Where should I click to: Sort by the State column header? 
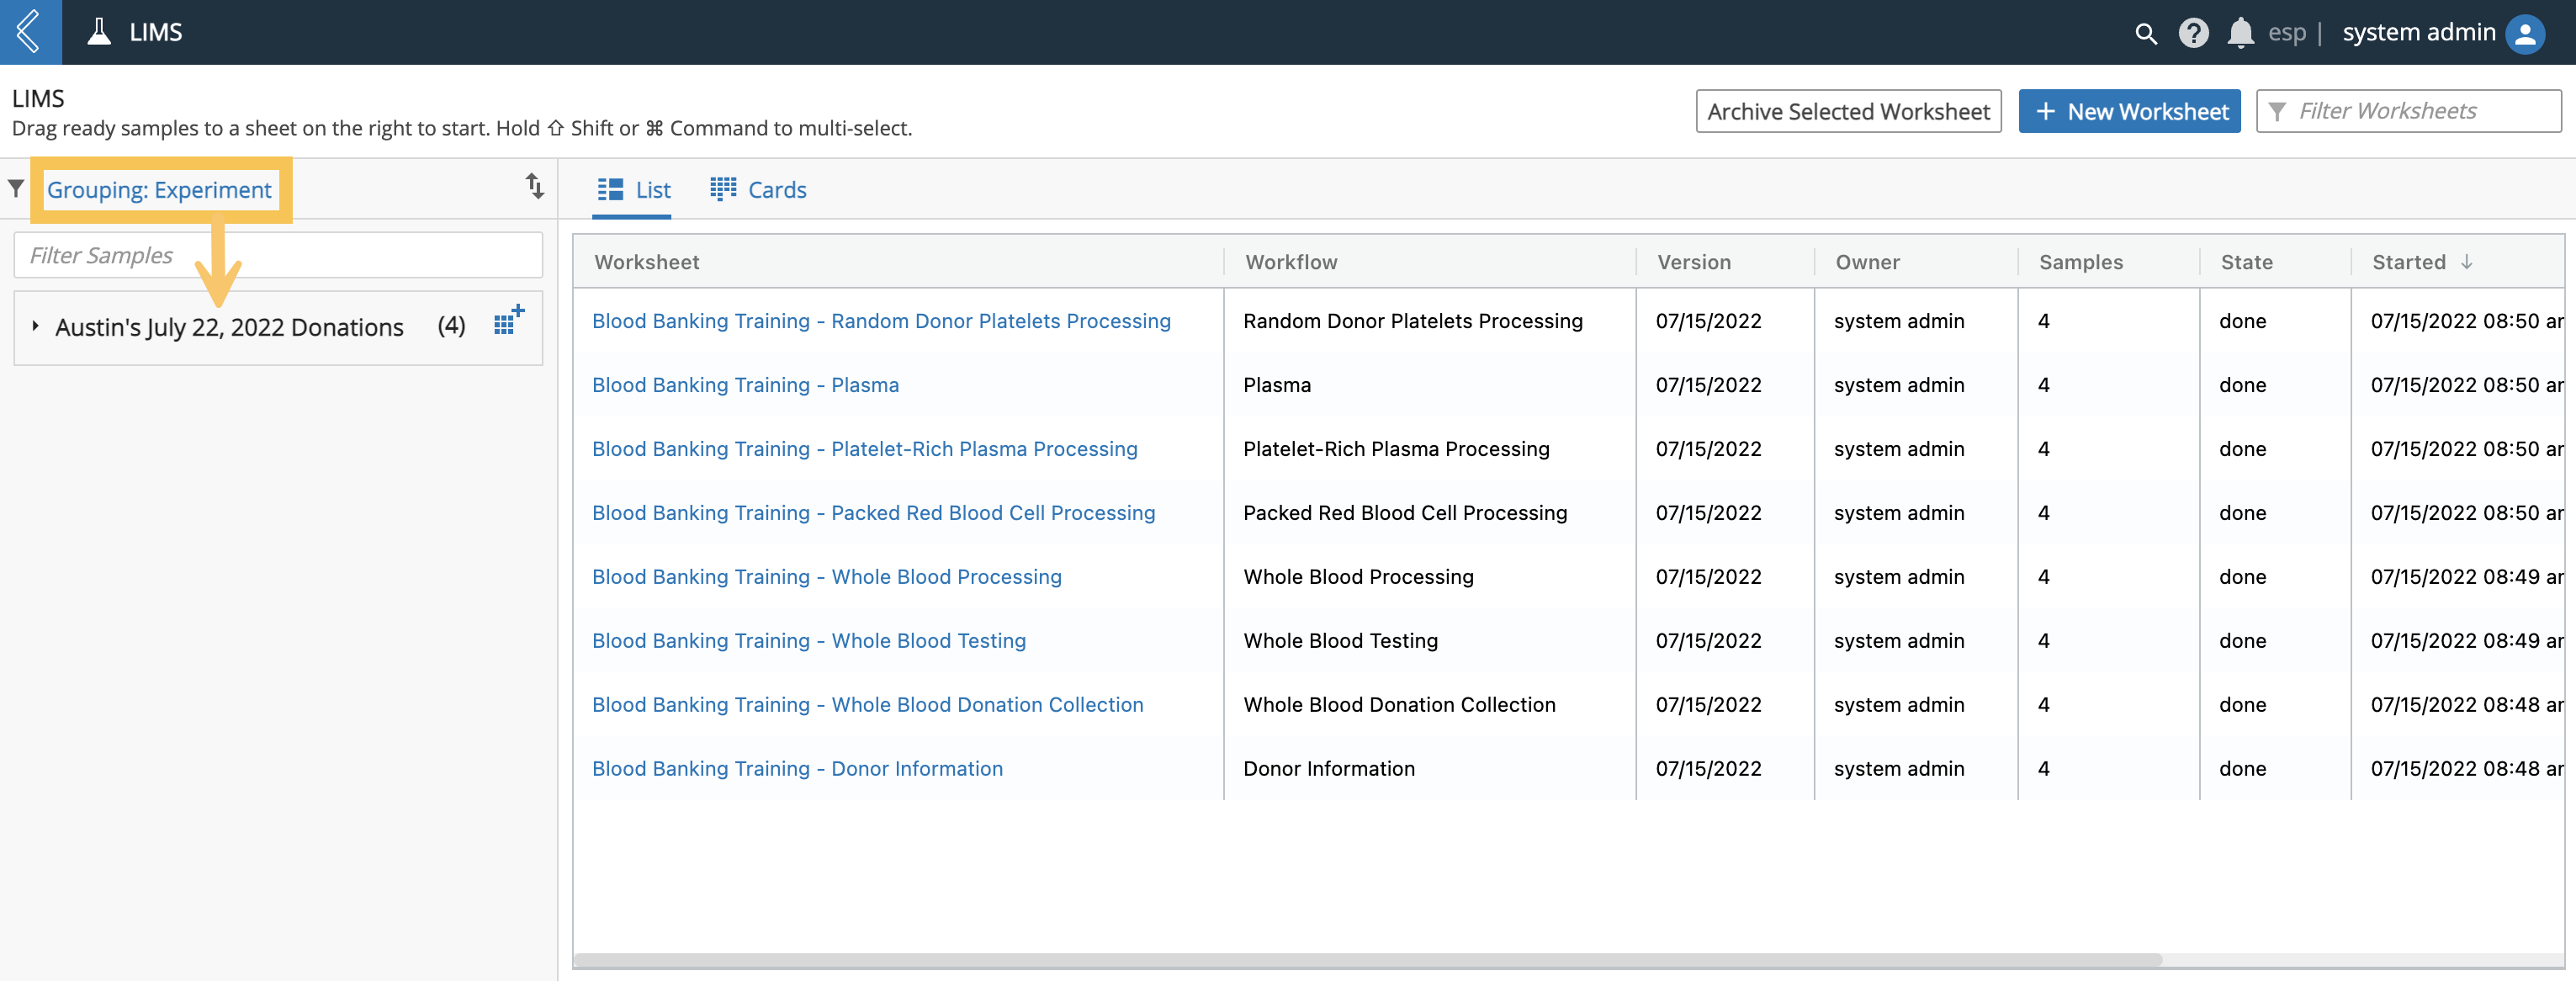tap(2246, 262)
